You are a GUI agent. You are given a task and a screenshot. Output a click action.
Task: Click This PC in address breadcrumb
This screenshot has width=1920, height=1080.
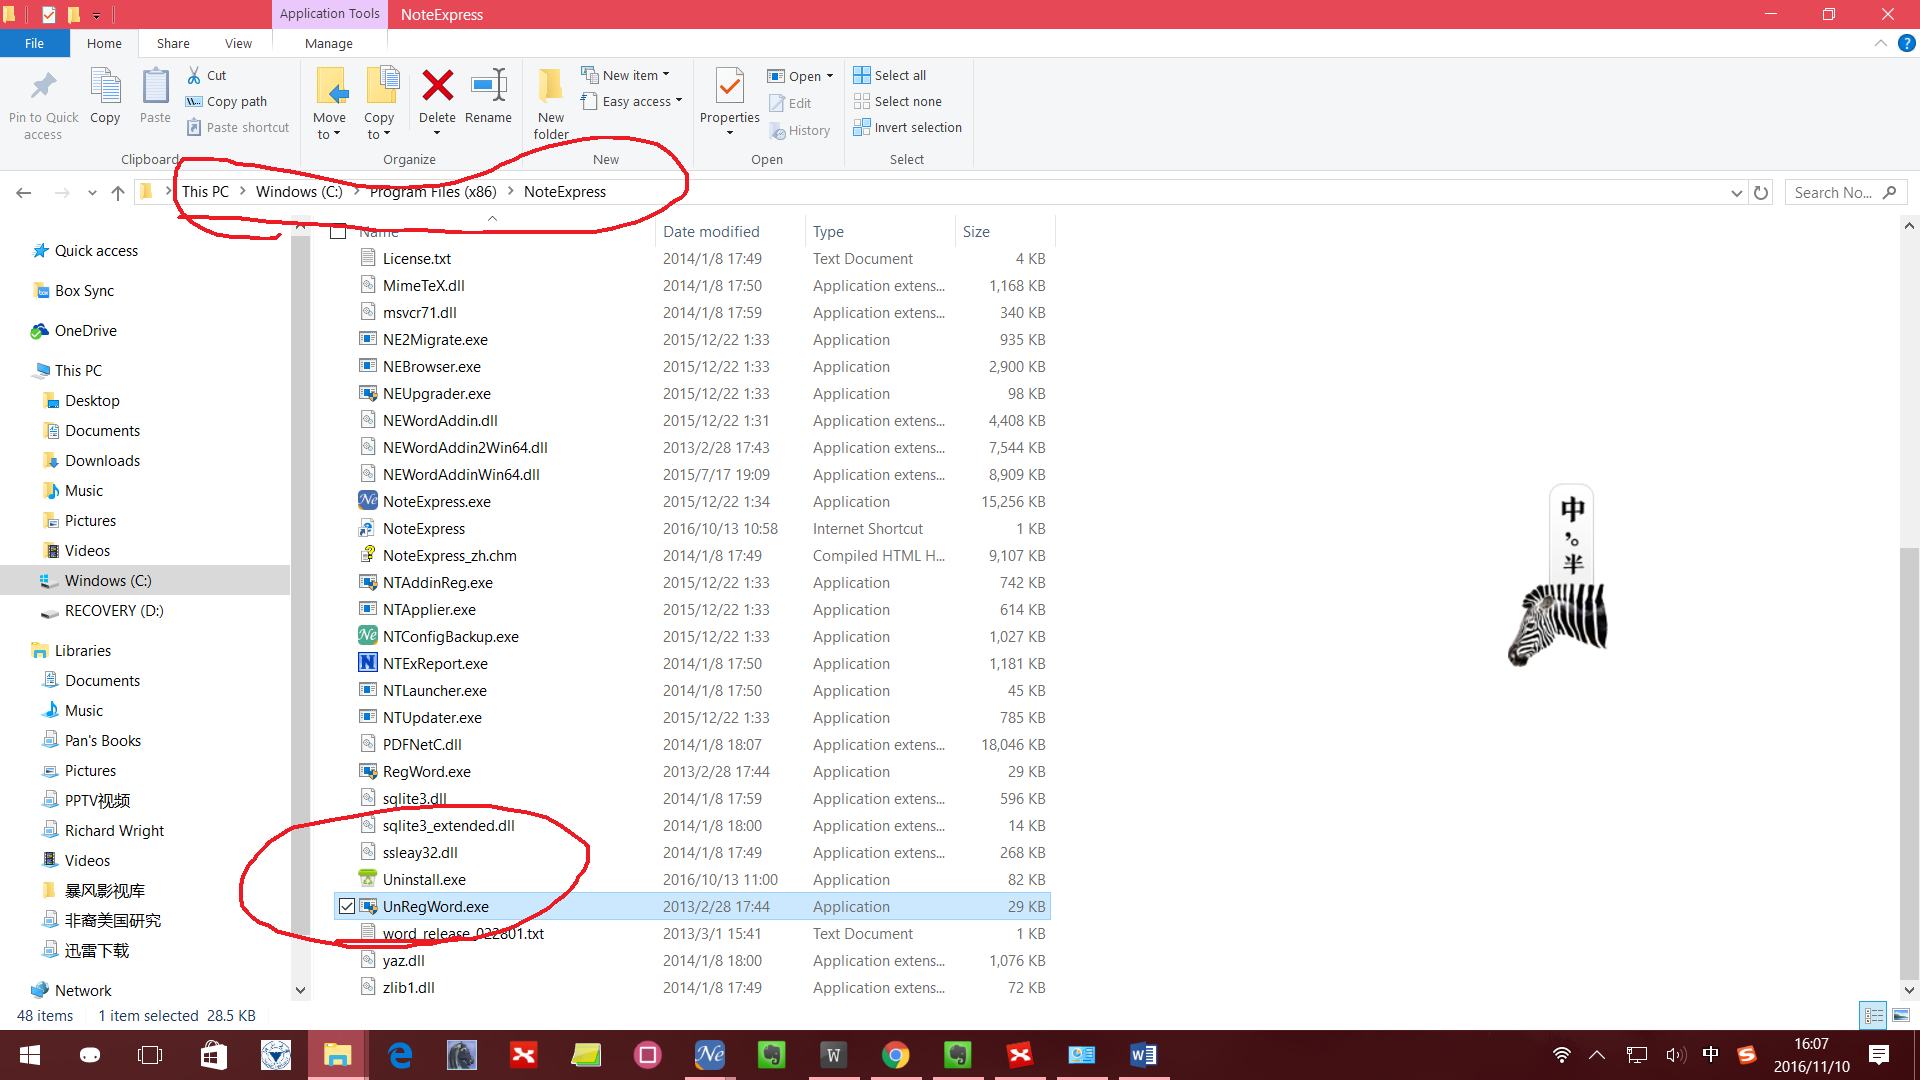[205, 192]
